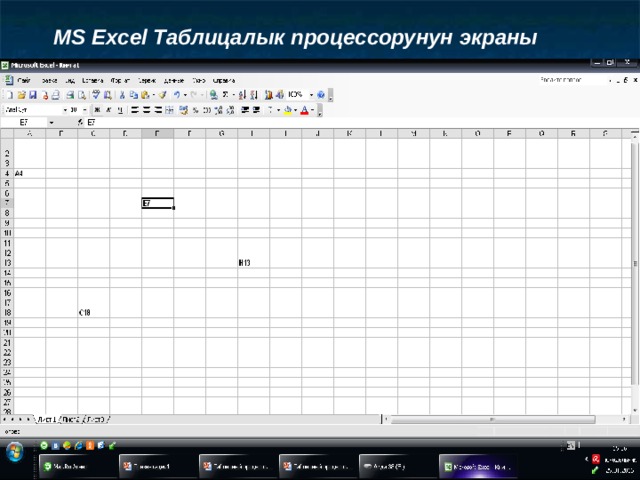Screen dimensions: 640x480
Task: Toggle Align Left button
Action: coord(135,110)
